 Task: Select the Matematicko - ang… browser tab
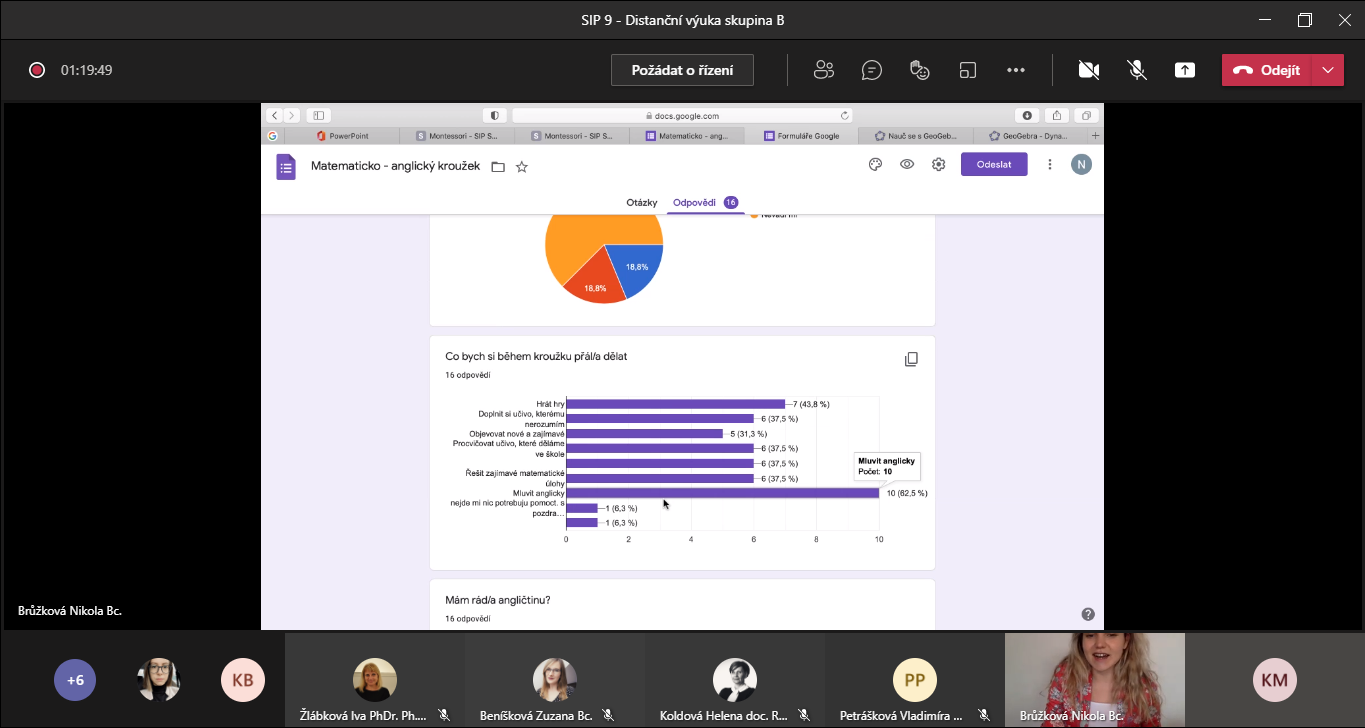[x=686, y=135]
